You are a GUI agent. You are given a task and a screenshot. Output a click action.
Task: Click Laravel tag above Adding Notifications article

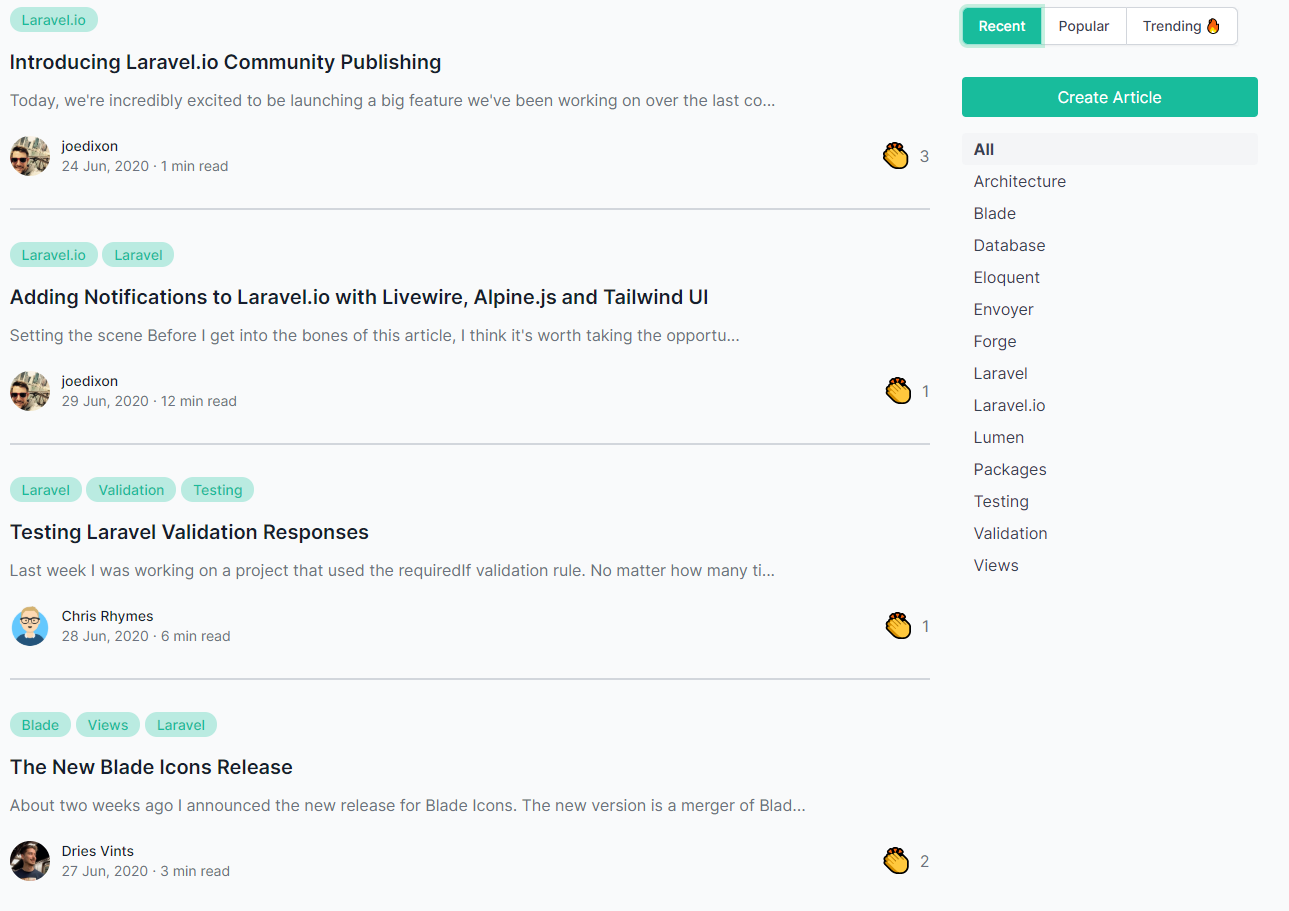[138, 255]
